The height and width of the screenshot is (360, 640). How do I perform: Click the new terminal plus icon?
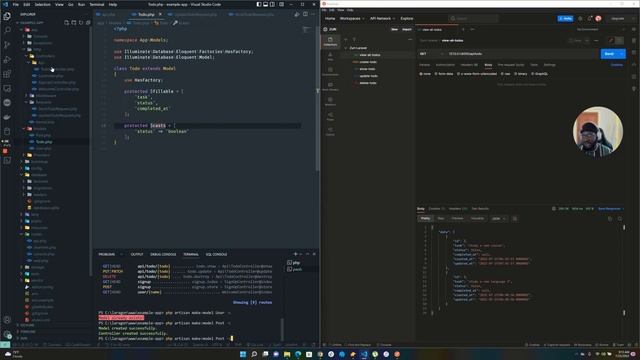(296, 254)
